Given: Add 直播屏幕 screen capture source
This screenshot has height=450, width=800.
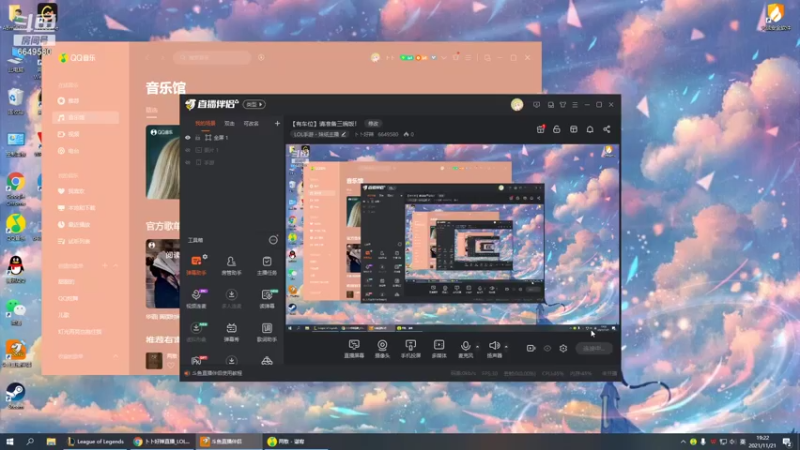Looking at the screenshot, I should (x=354, y=349).
